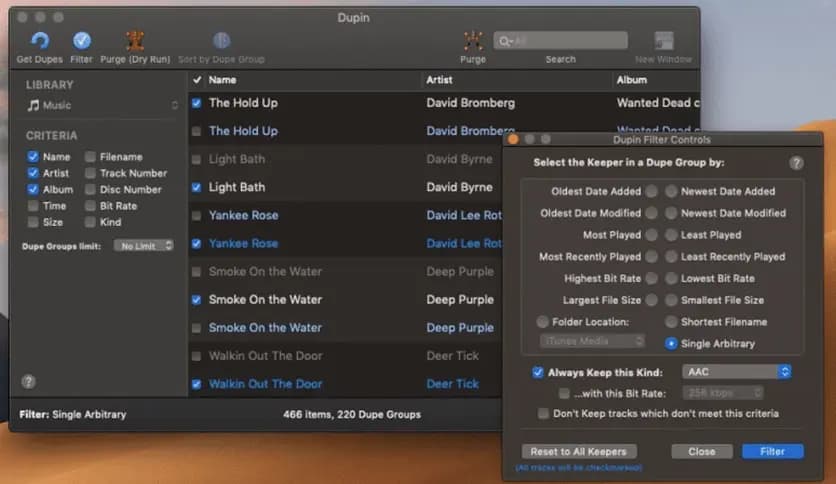This screenshot has width=836, height=484.
Task: Enable the with this Bit Rate checkbox
Action: [564, 393]
